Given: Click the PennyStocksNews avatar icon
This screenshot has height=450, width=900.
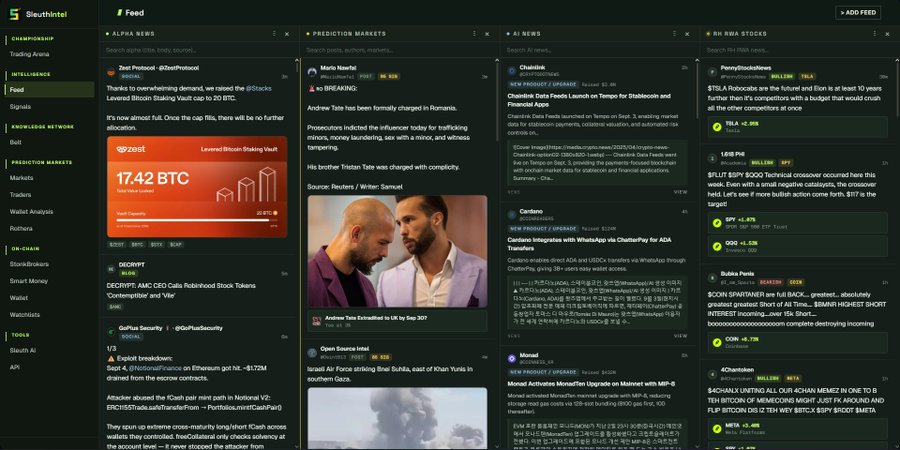Looking at the screenshot, I should (712, 72).
